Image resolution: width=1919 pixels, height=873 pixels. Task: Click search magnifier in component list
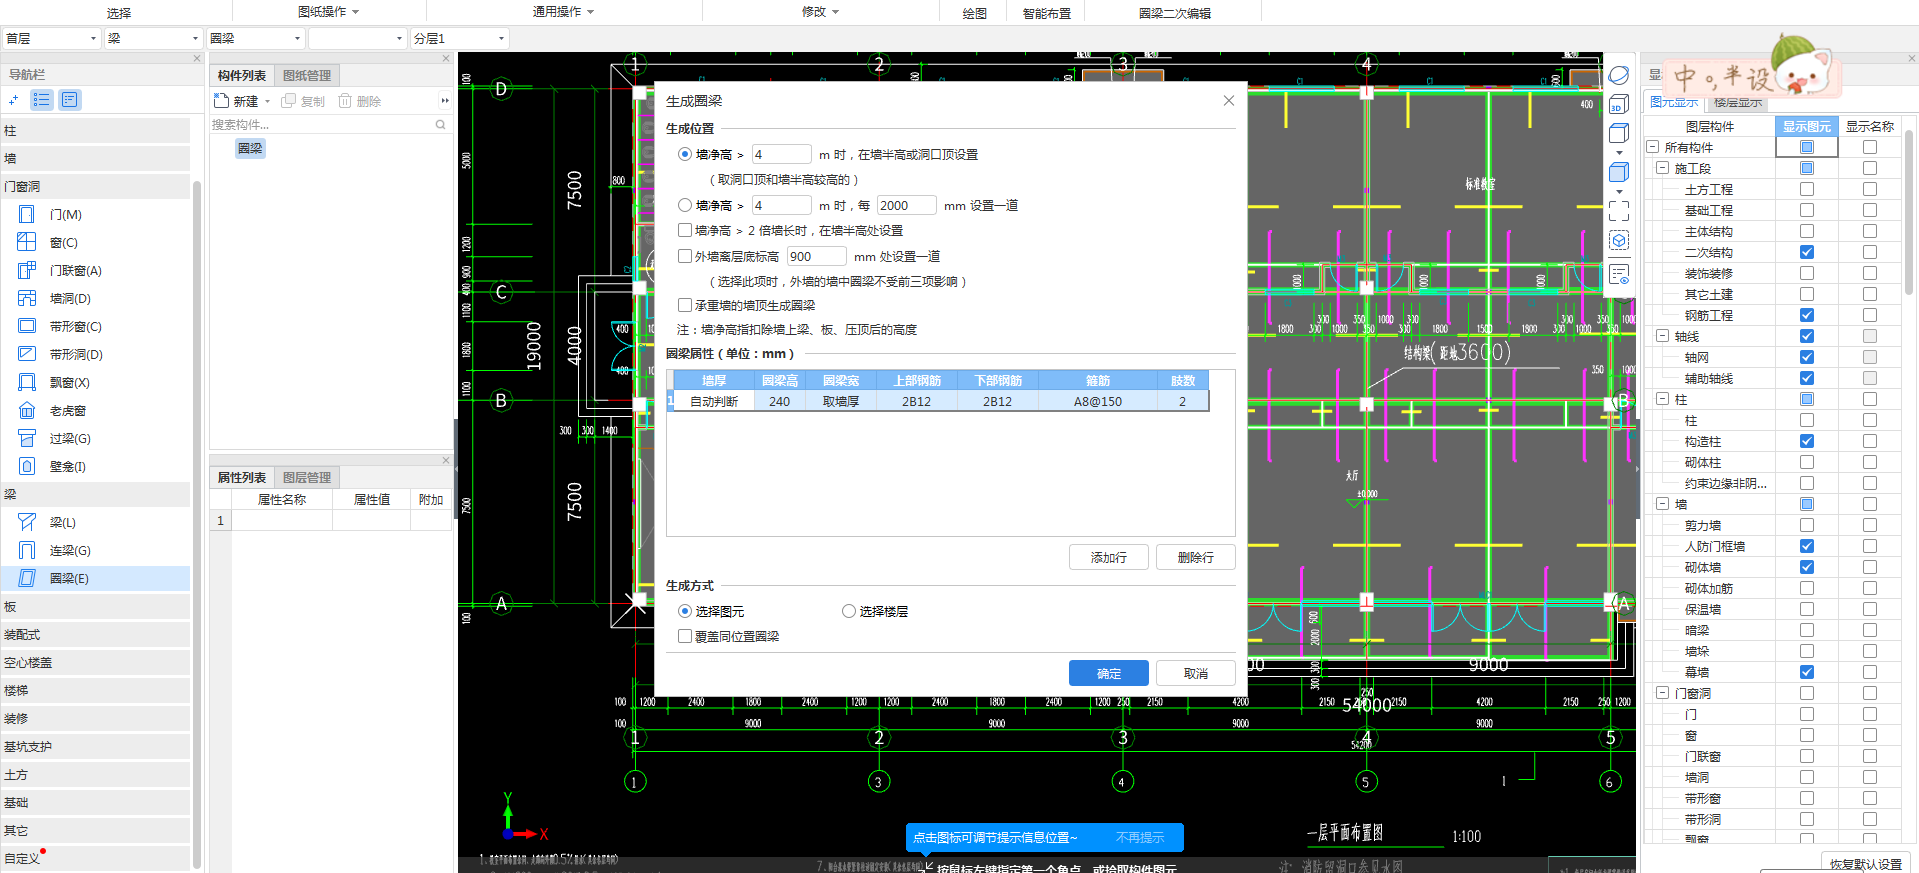tap(440, 124)
